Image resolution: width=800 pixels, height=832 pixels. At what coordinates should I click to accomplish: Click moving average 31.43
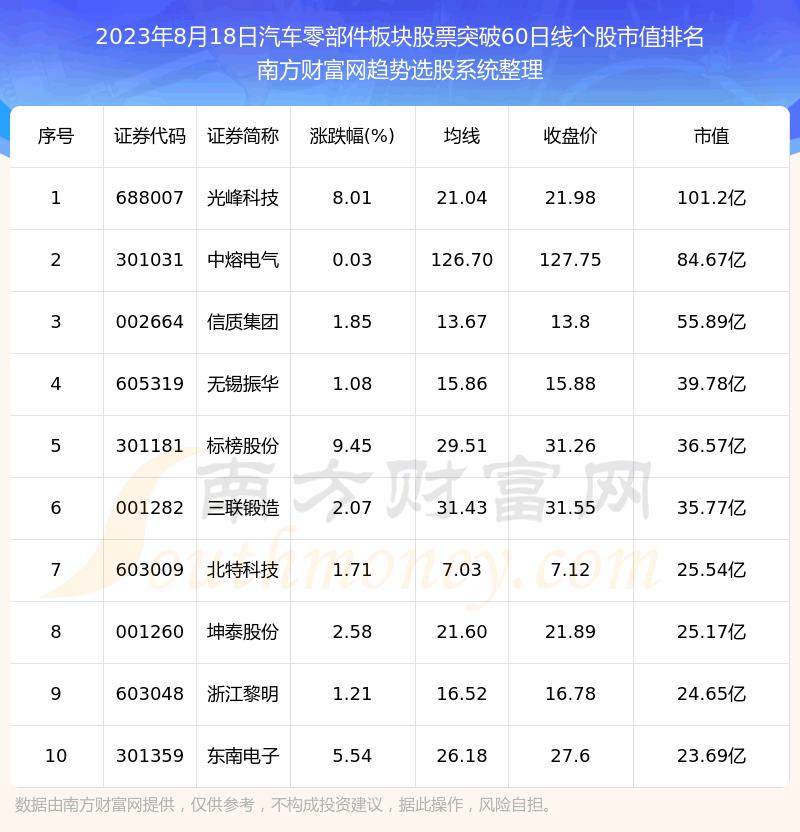click(462, 508)
